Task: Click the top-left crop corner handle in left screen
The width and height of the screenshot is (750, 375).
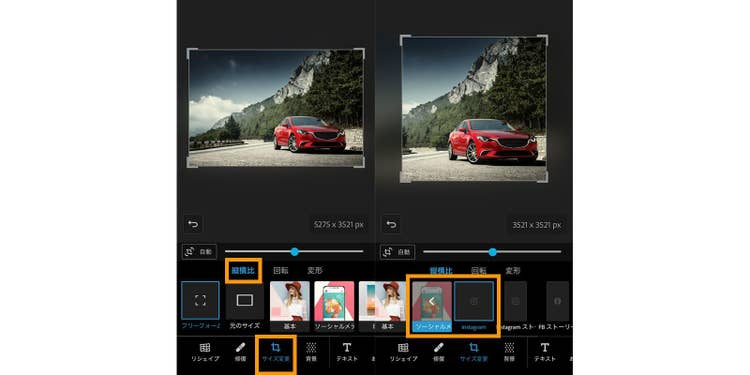Action: (x=190, y=52)
